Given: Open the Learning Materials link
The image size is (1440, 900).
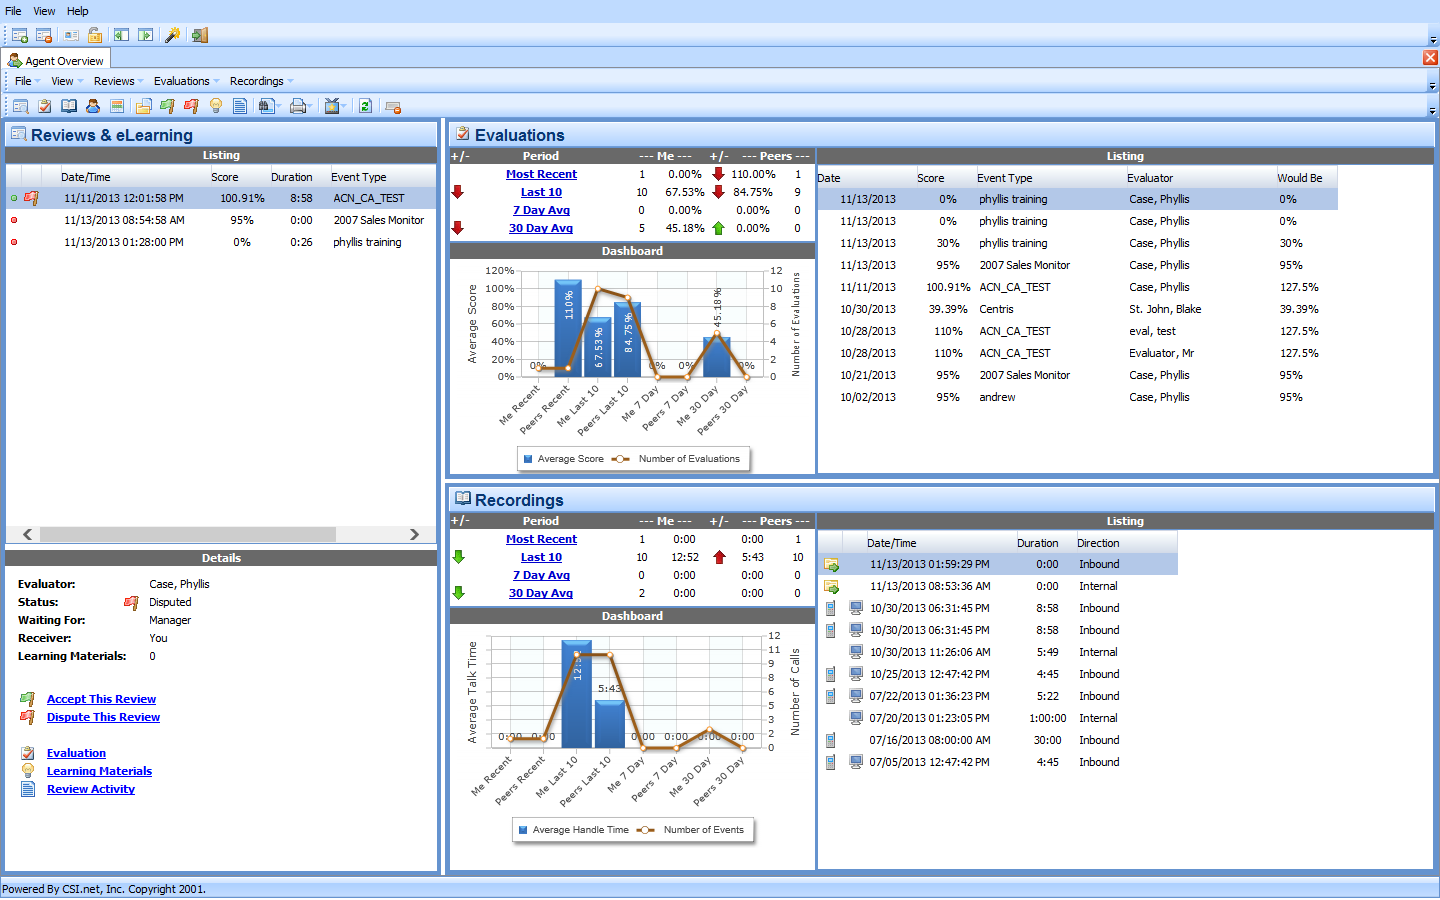Looking at the screenshot, I should (x=99, y=771).
